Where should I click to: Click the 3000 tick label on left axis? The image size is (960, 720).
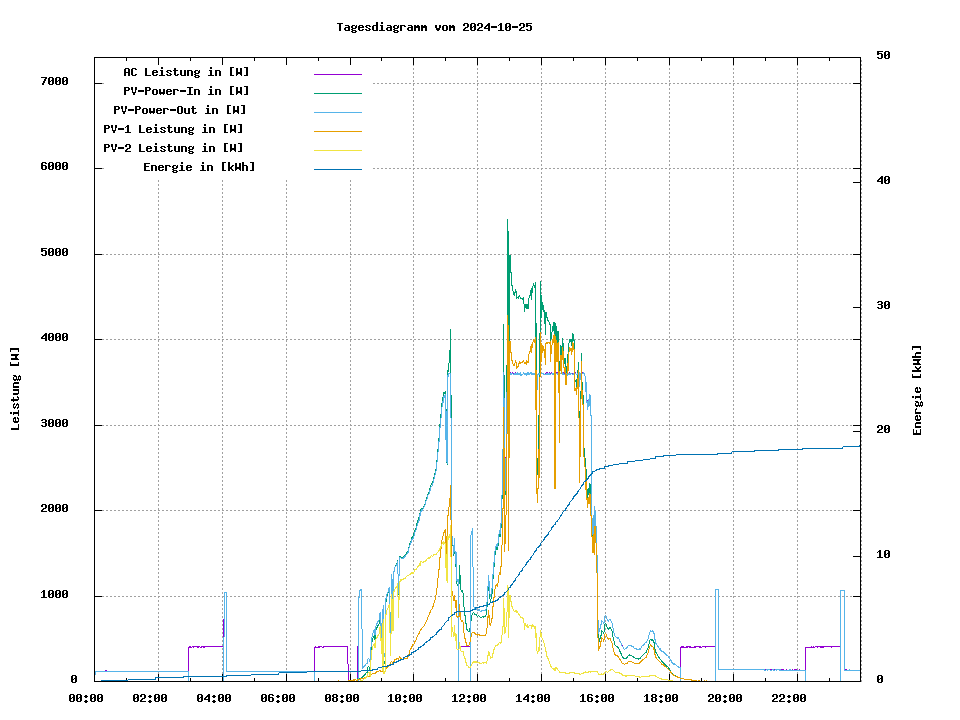pyautogui.click(x=54, y=424)
